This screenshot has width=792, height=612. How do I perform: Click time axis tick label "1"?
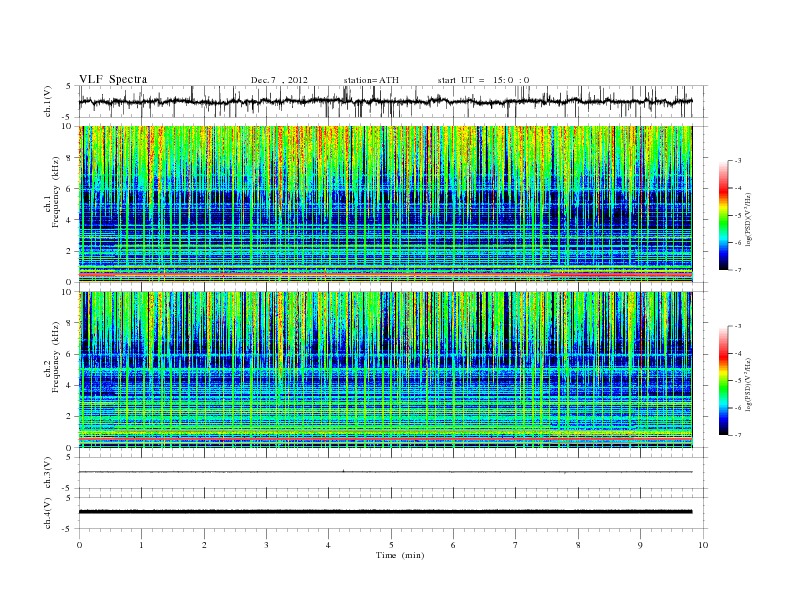tap(141, 545)
